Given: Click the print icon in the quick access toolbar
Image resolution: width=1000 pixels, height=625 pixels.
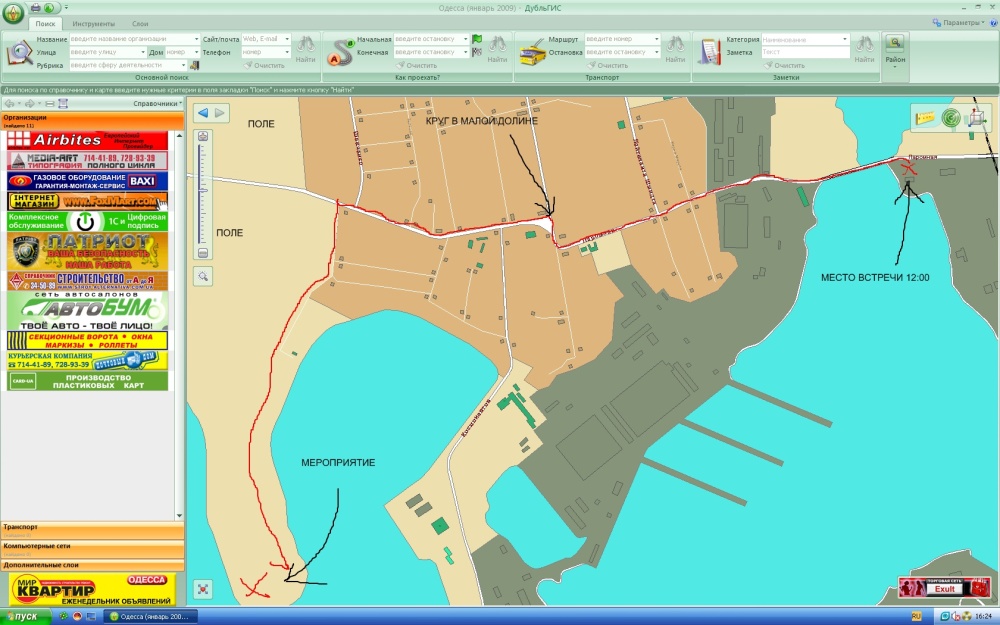Looking at the screenshot, I should click(x=35, y=8).
